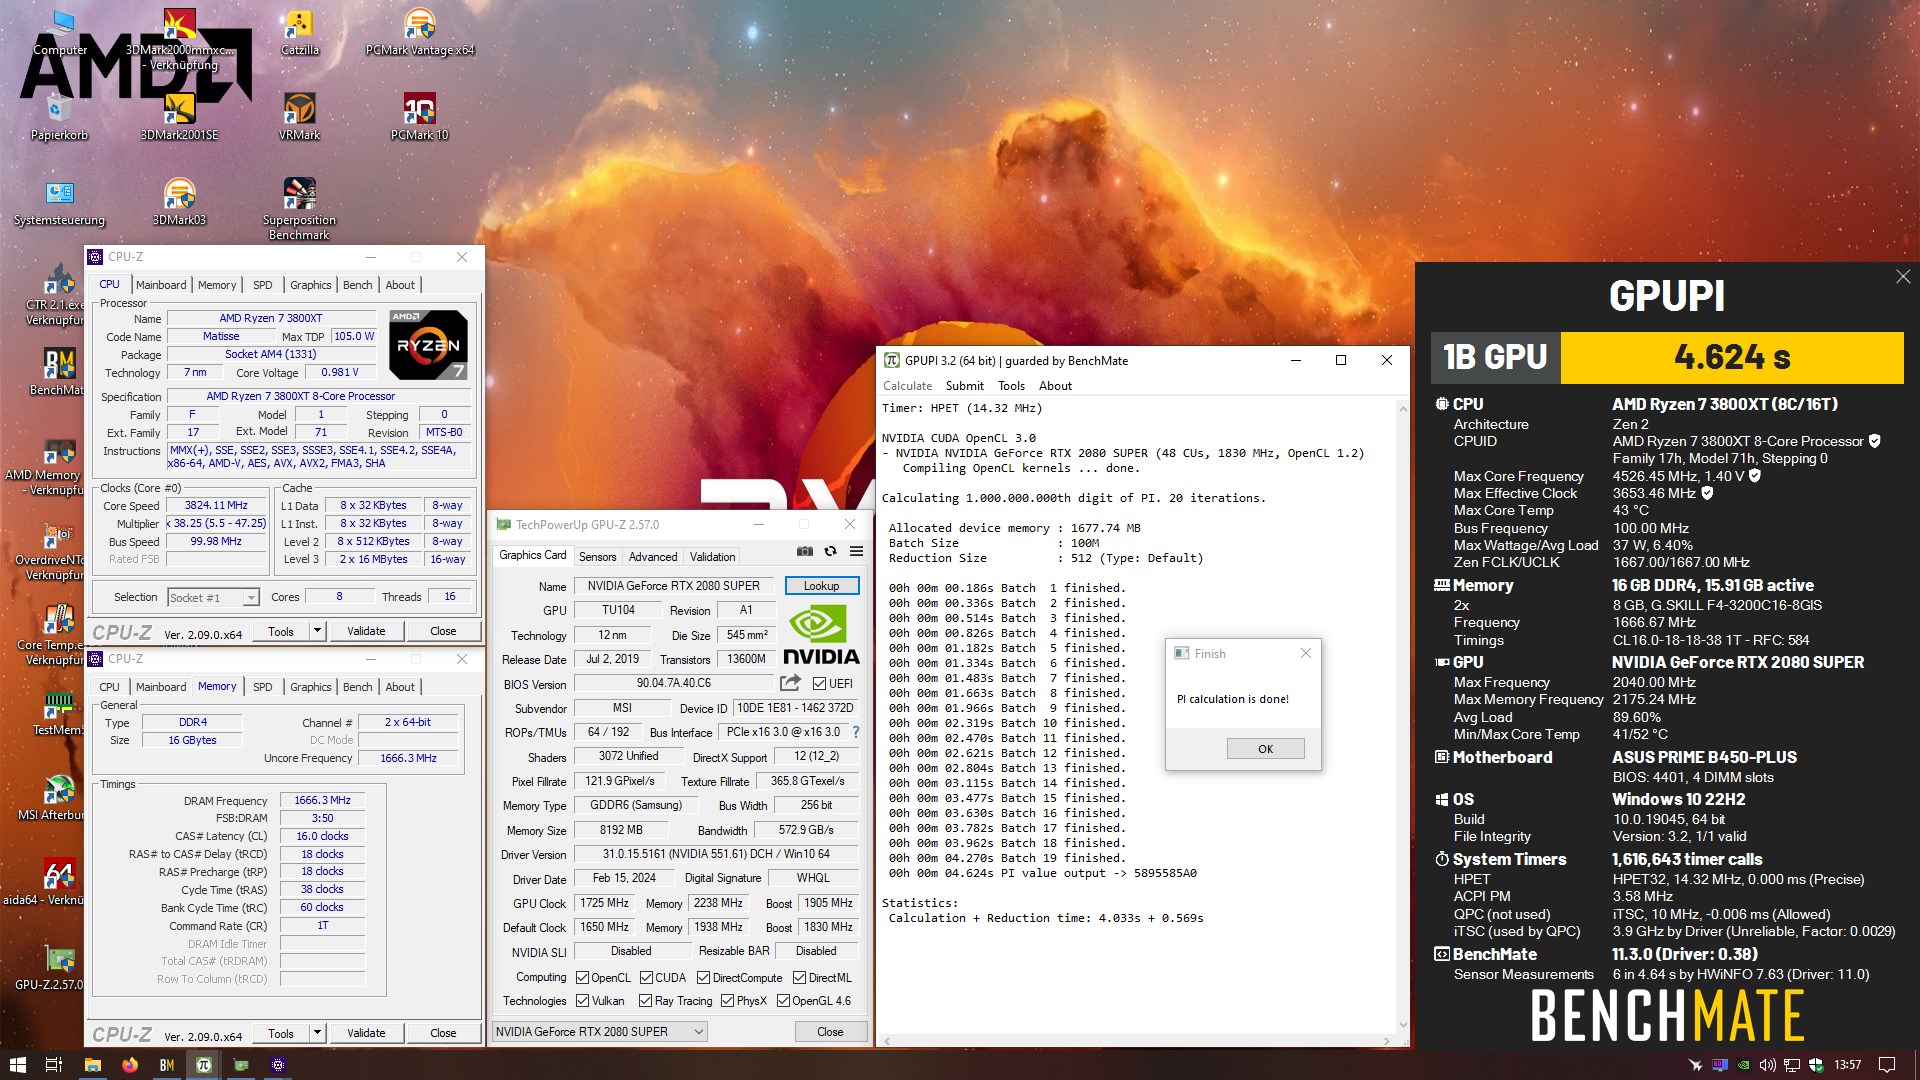Open the Catzilla desktop shortcut
The width and height of the screenshot is (1920, 1080).
tap(299, 31)
